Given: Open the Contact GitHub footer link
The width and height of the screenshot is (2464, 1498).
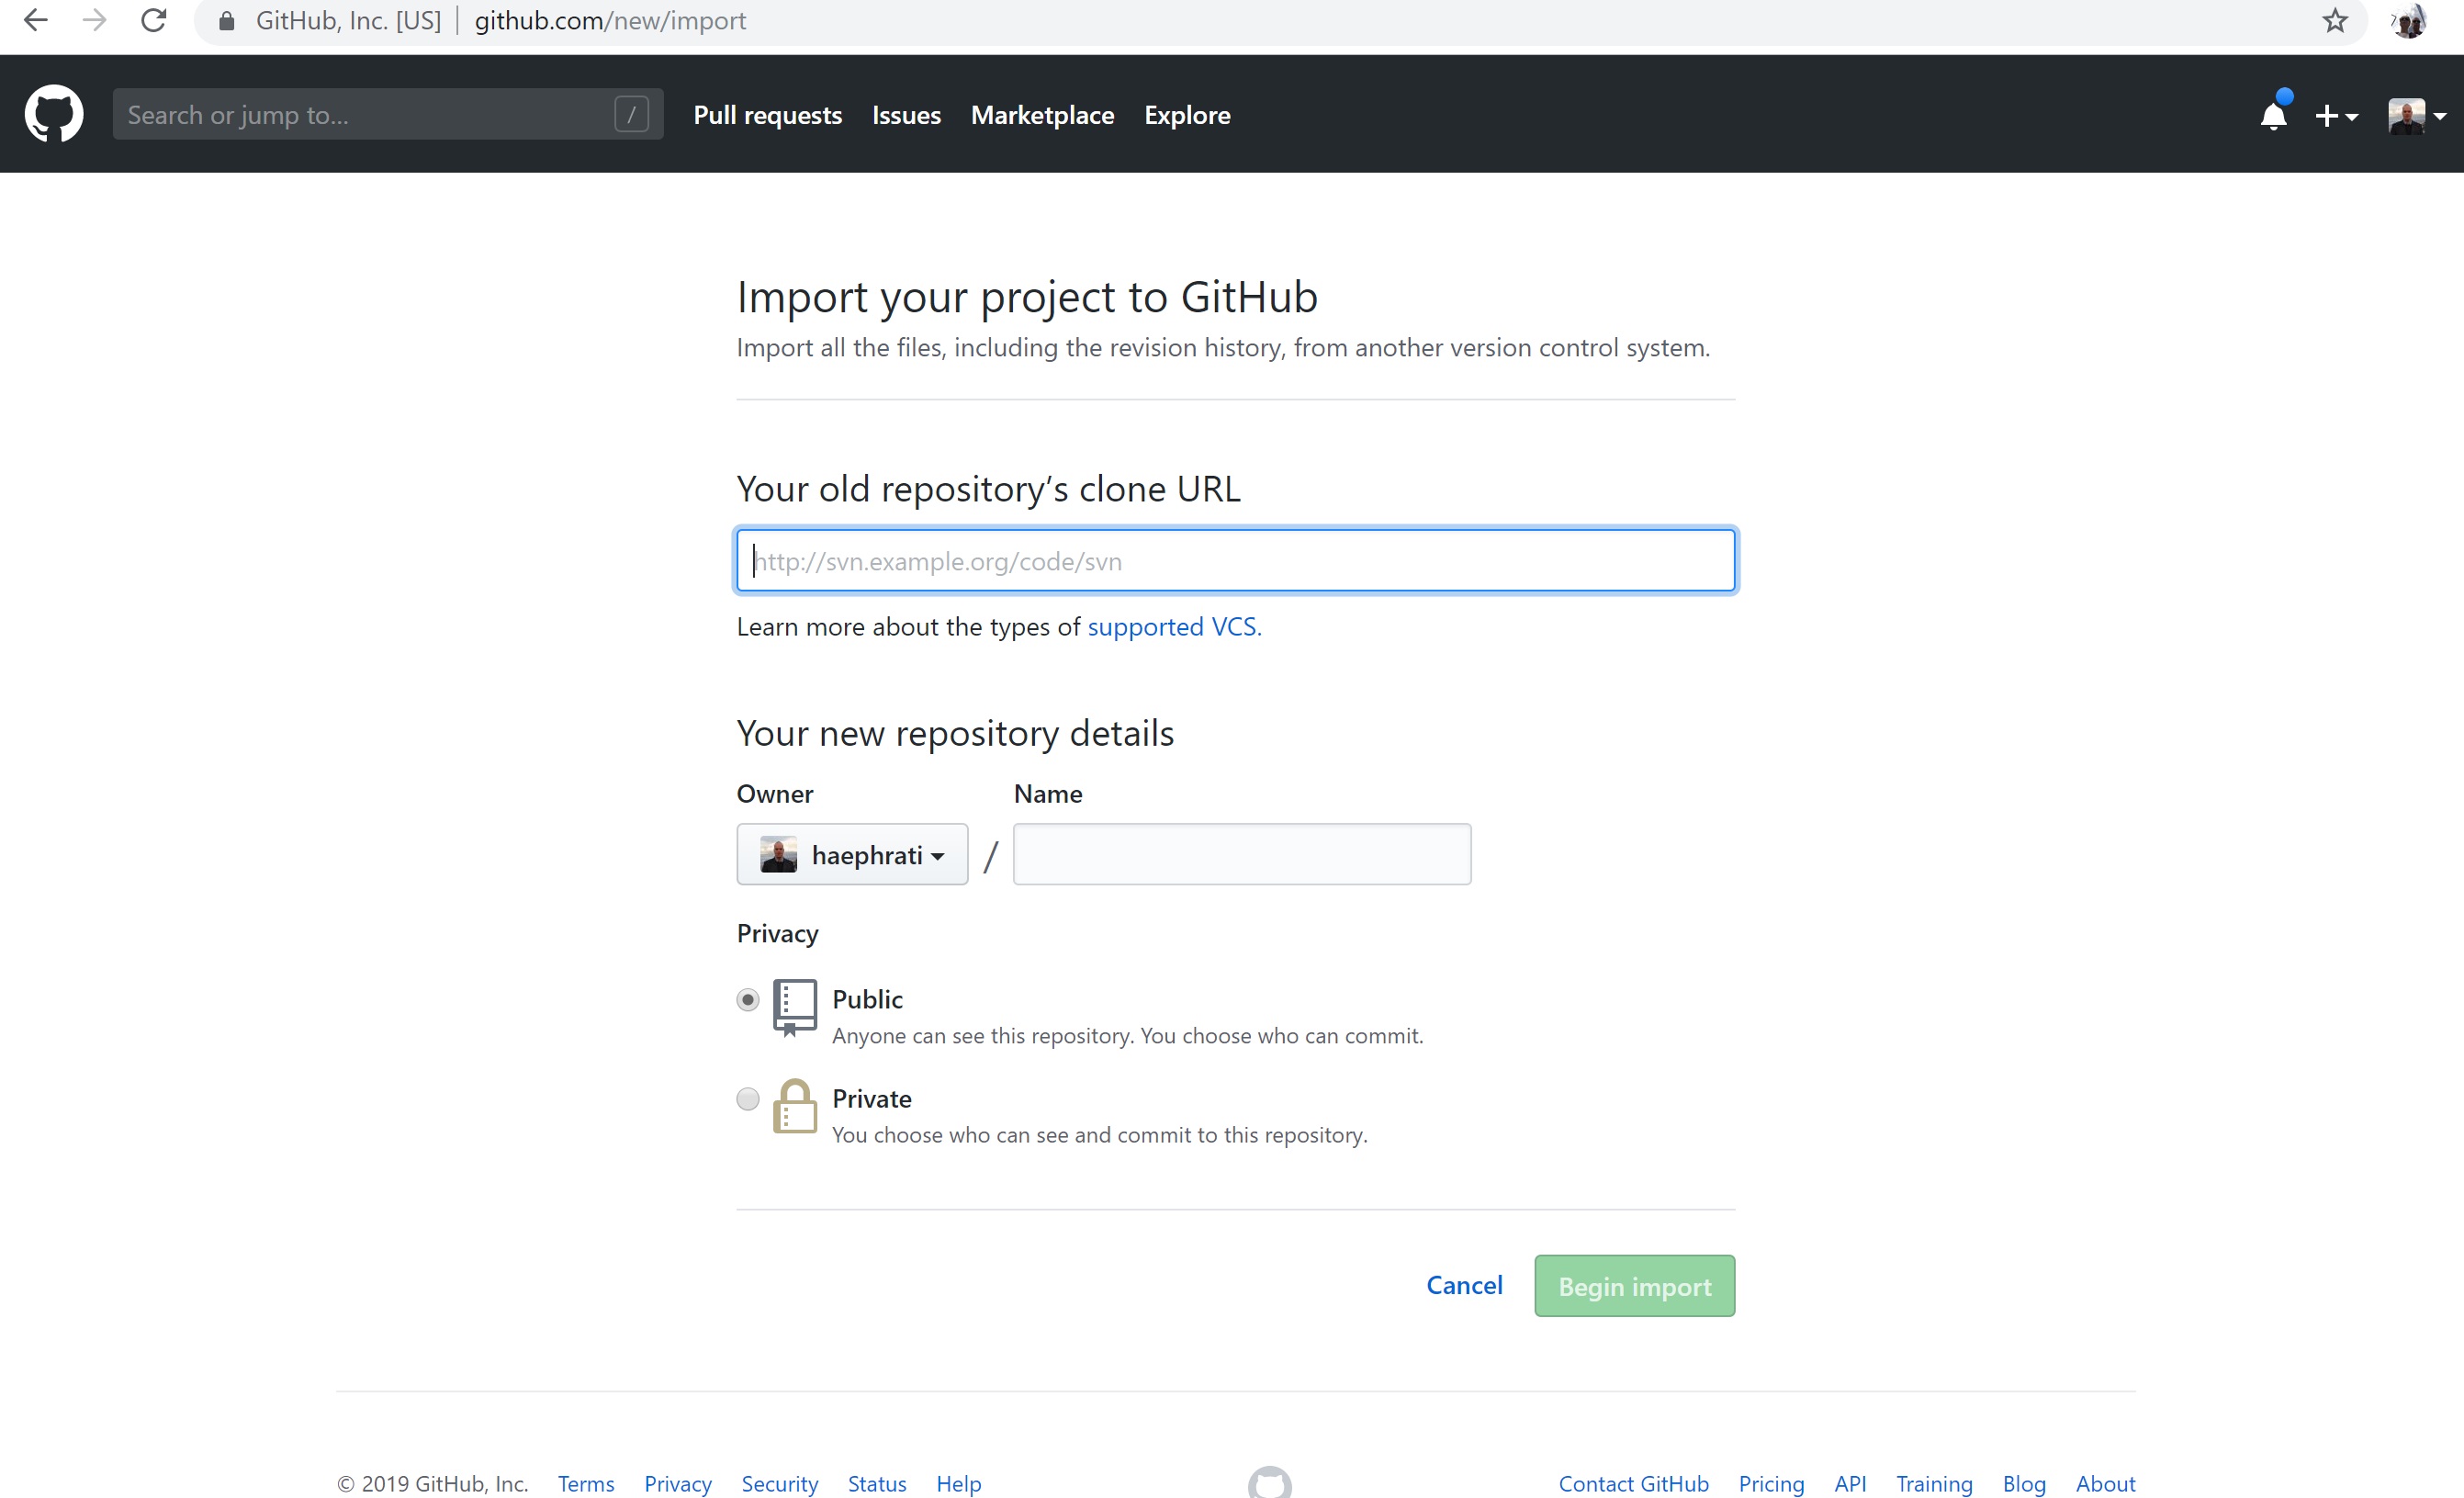Looking at the screenshot, I should [1633, 1483].
